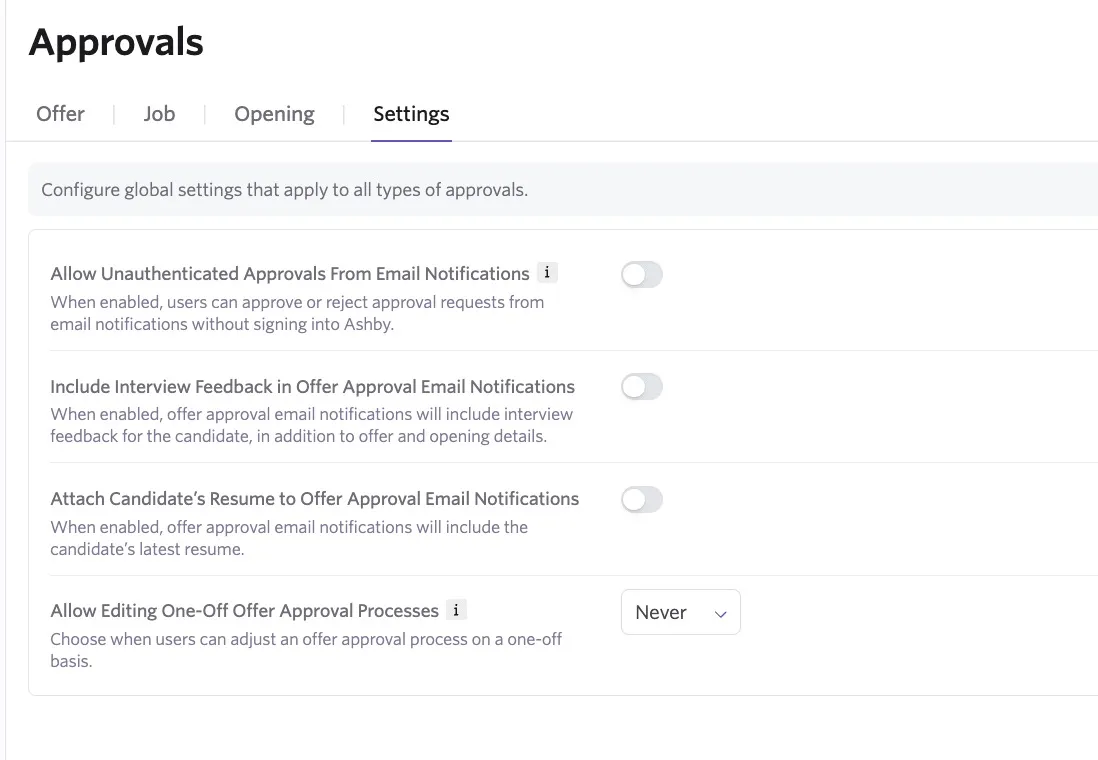Select the Settings tab
Viewport: 1098px width, 760px height.
point(411,113)
